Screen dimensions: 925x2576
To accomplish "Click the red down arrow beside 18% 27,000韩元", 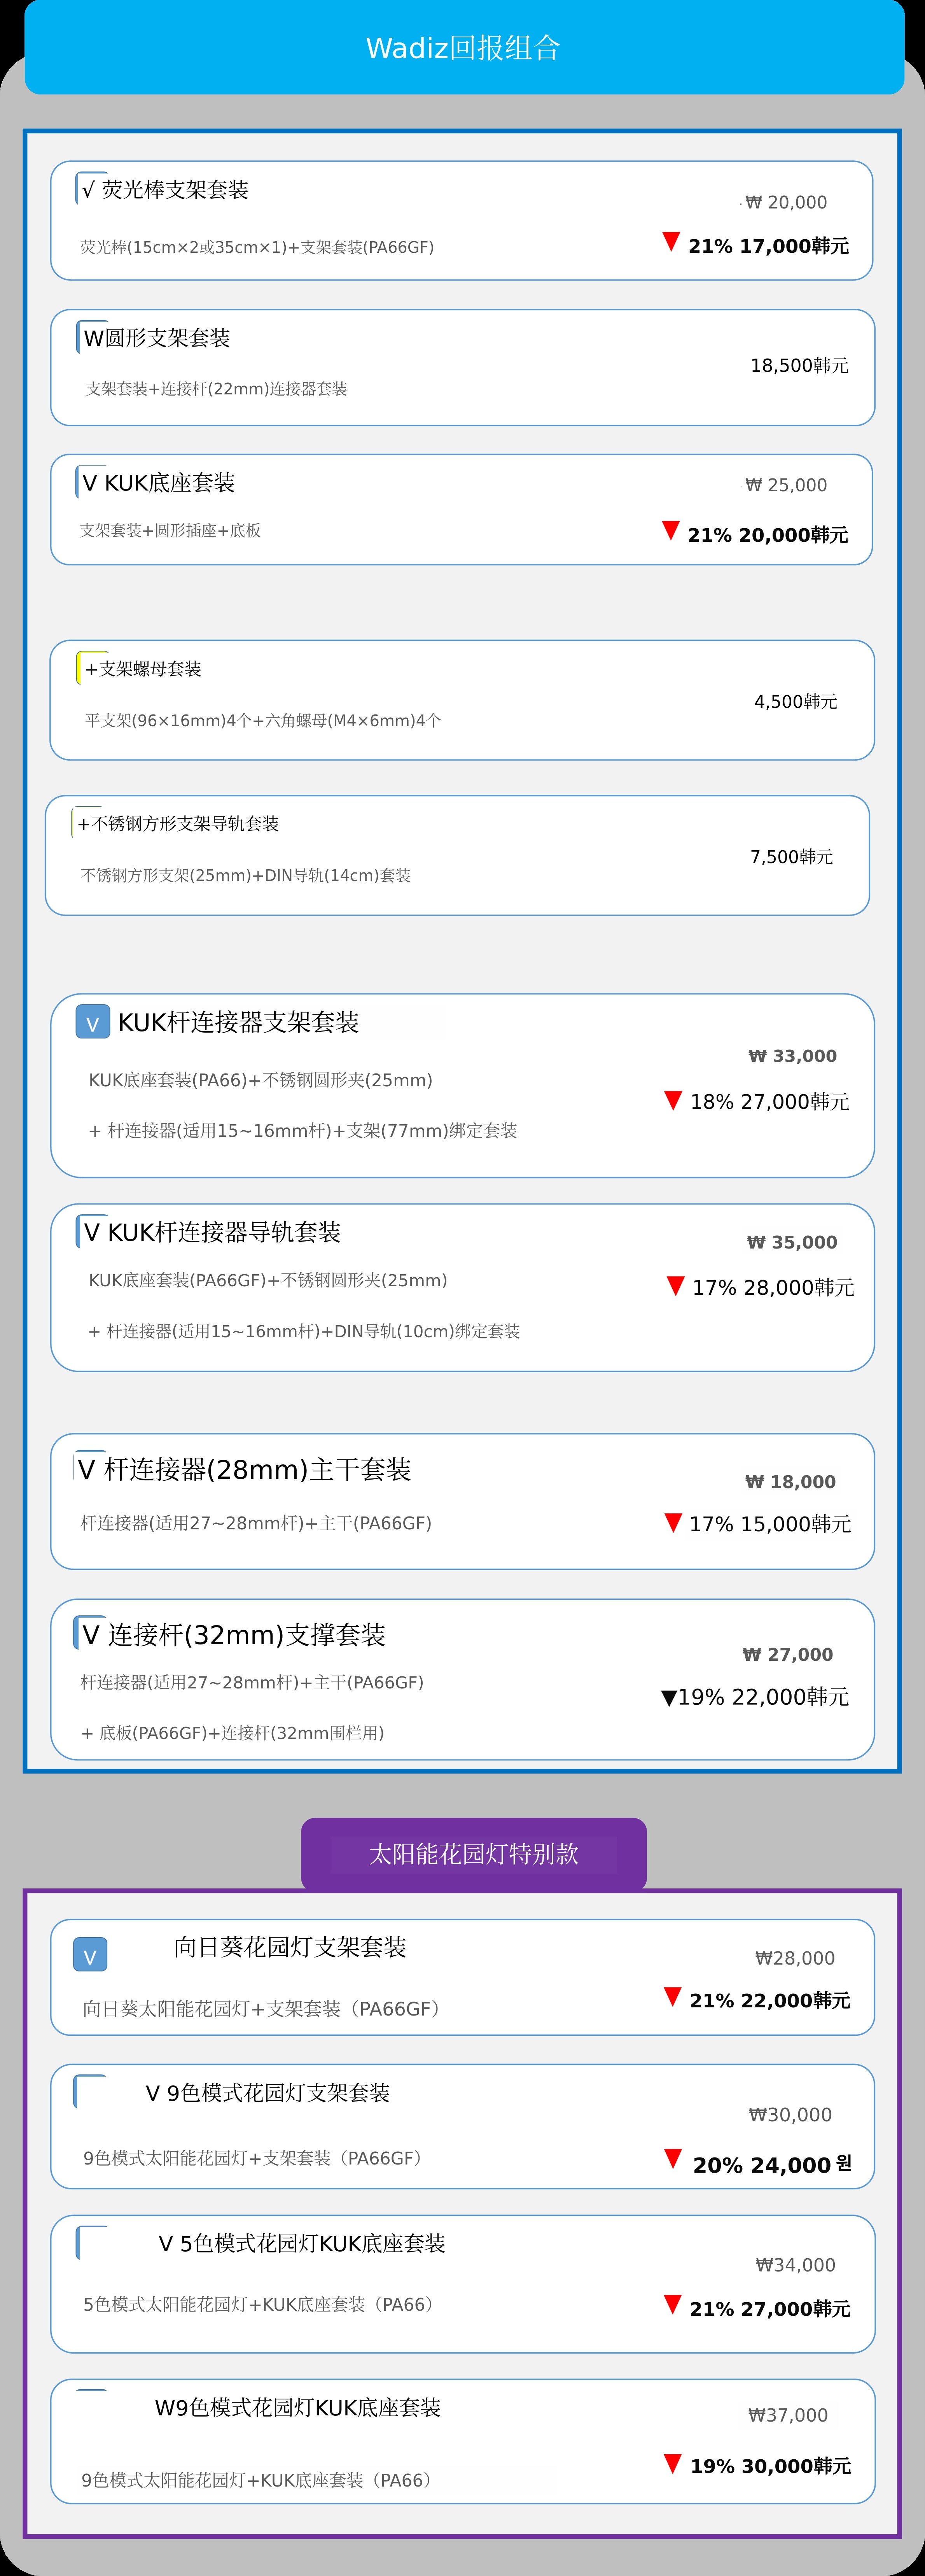I will 673,1100.
